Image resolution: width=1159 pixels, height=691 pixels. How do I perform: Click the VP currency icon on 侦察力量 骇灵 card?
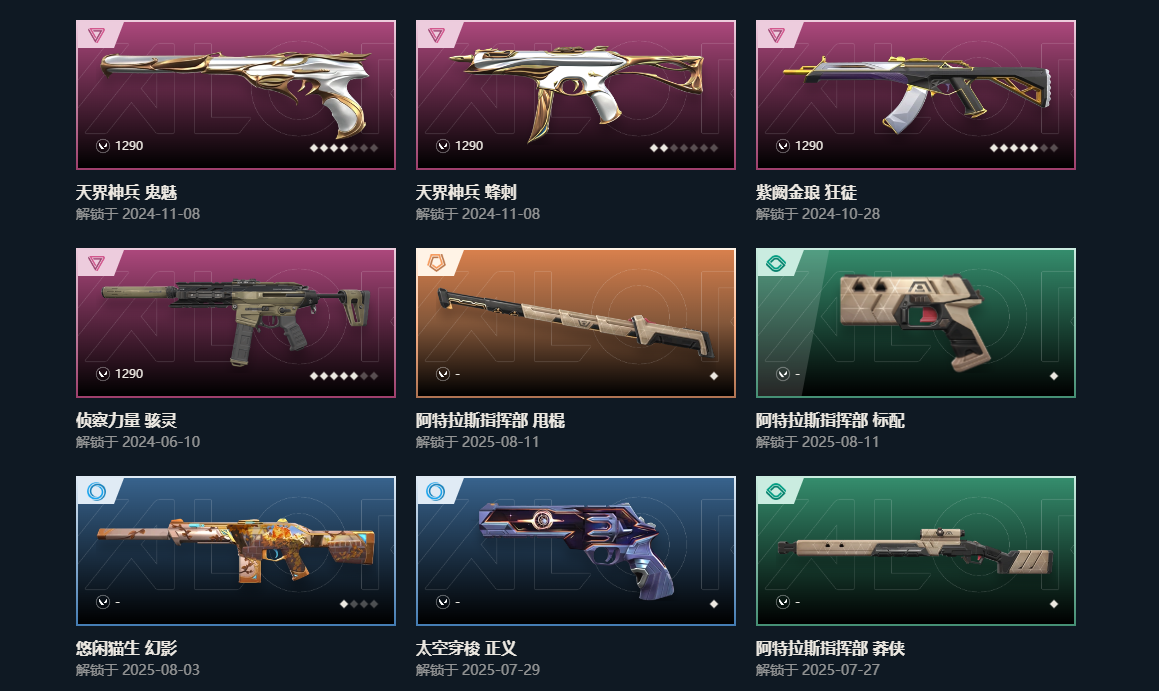[103, 374]
